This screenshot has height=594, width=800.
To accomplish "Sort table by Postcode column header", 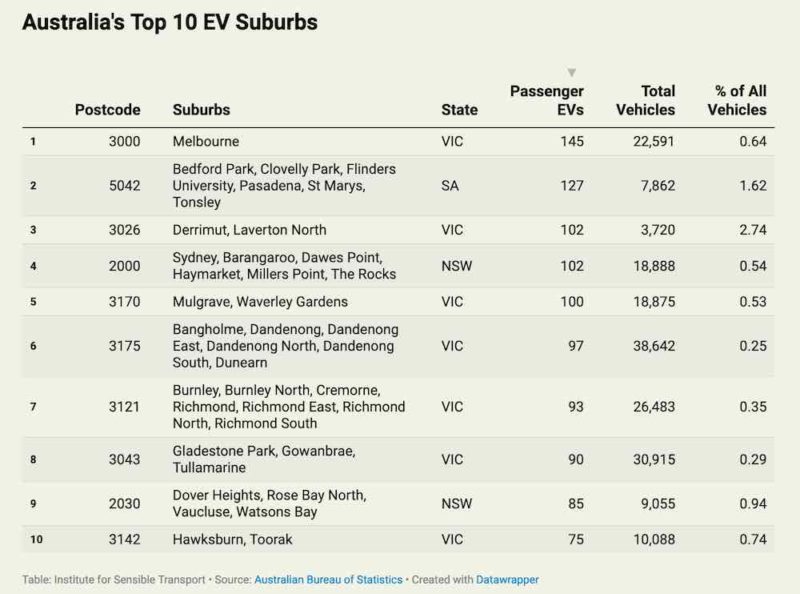I will click(x=108, y=110).
